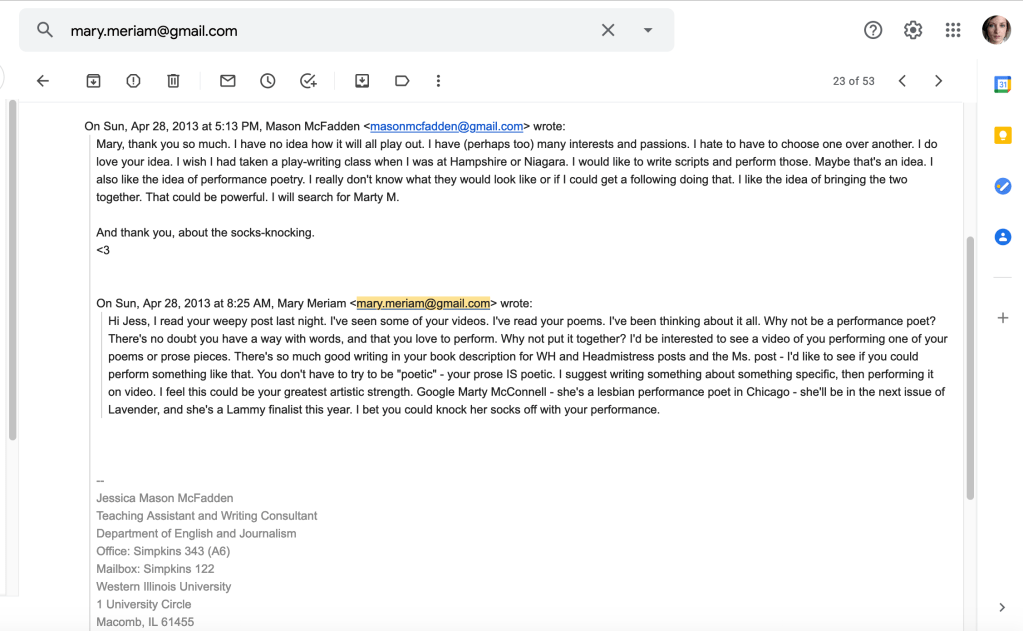Open the More options three-dot menu
1023x631 pixels.
point(438,81)
